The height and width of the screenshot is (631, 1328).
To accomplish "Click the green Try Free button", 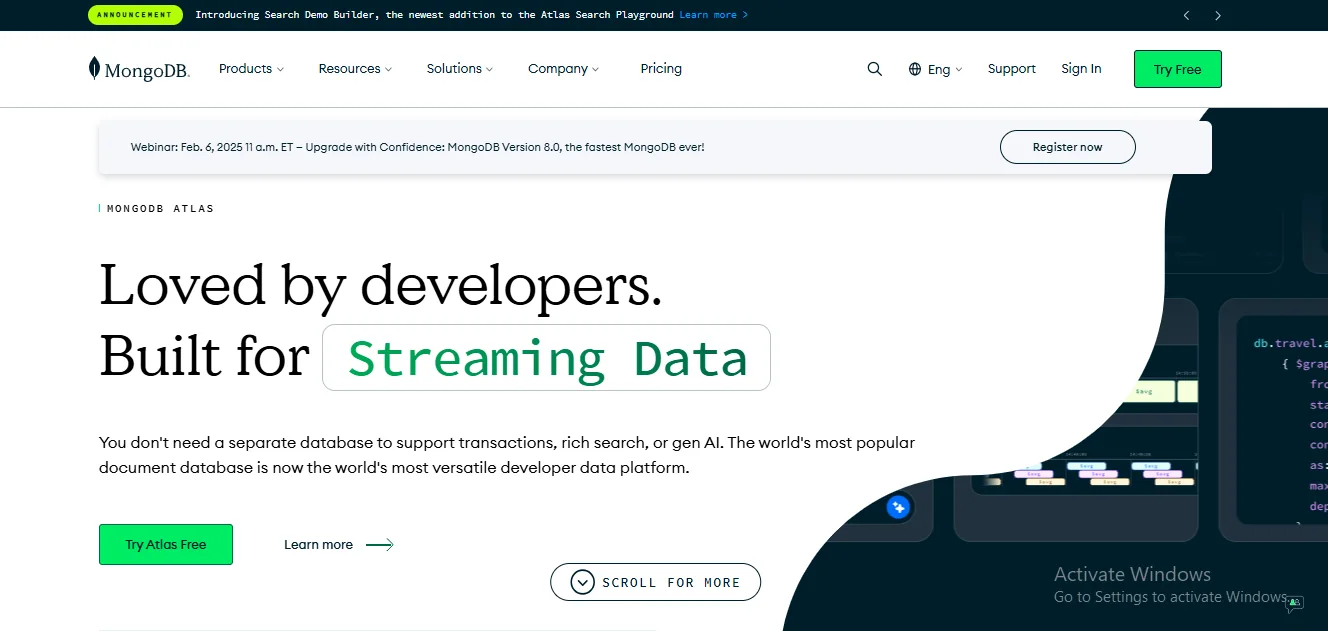I will point(1177,69).
